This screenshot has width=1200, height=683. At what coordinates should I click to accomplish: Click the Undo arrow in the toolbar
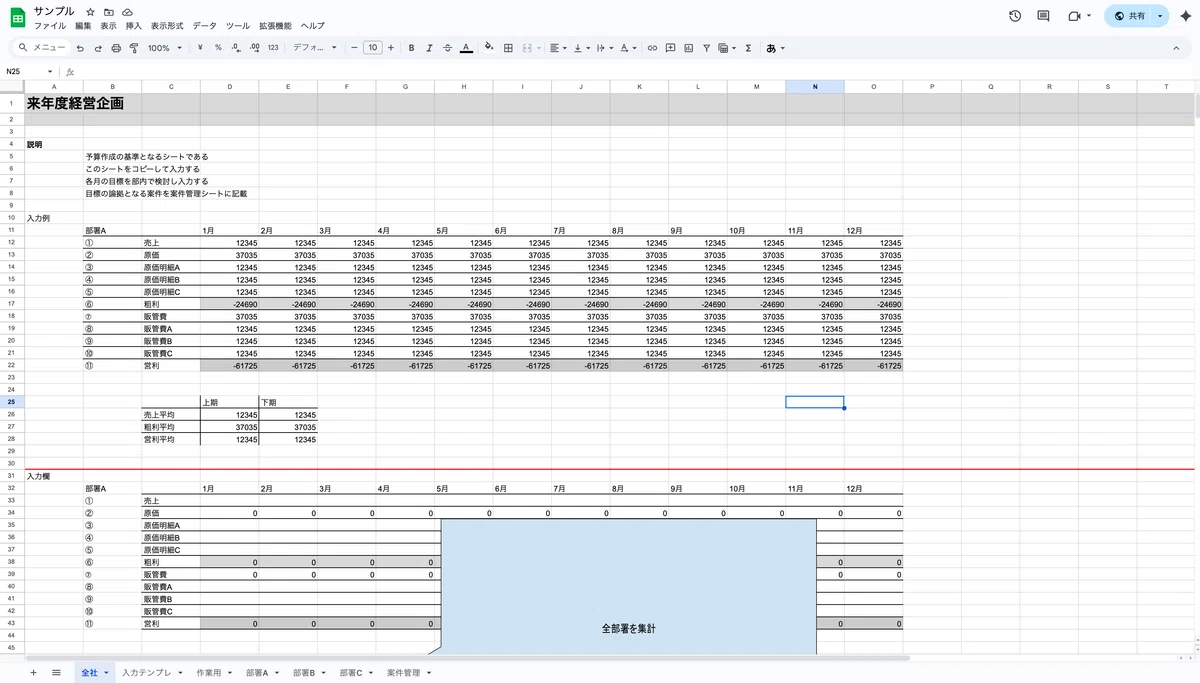[80, 47]
